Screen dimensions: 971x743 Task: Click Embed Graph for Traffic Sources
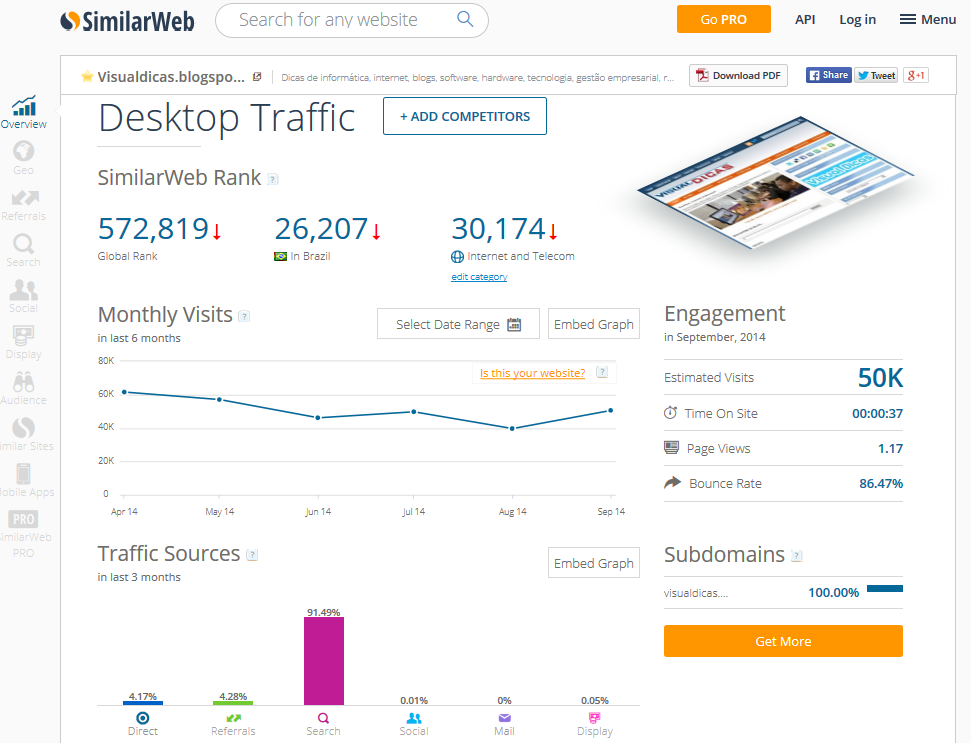click(x=594, y=563)
